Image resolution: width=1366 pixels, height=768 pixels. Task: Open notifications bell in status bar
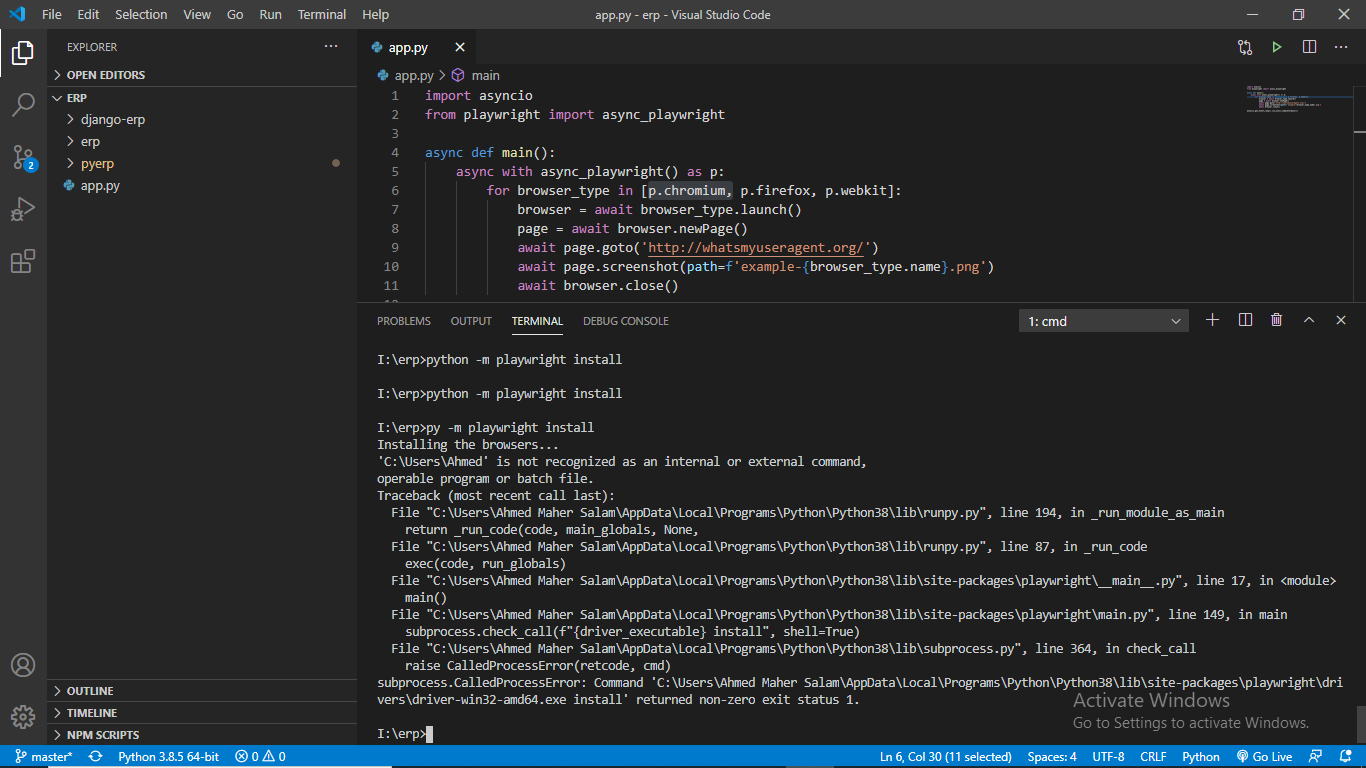[1345, 757]
